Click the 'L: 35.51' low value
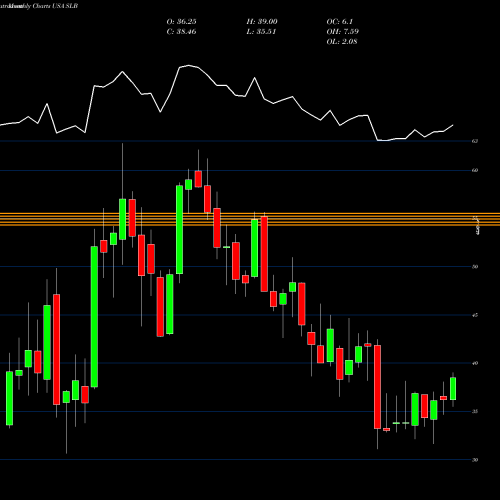500x500 pixels. pyautogui.click(x=261, y=32)
